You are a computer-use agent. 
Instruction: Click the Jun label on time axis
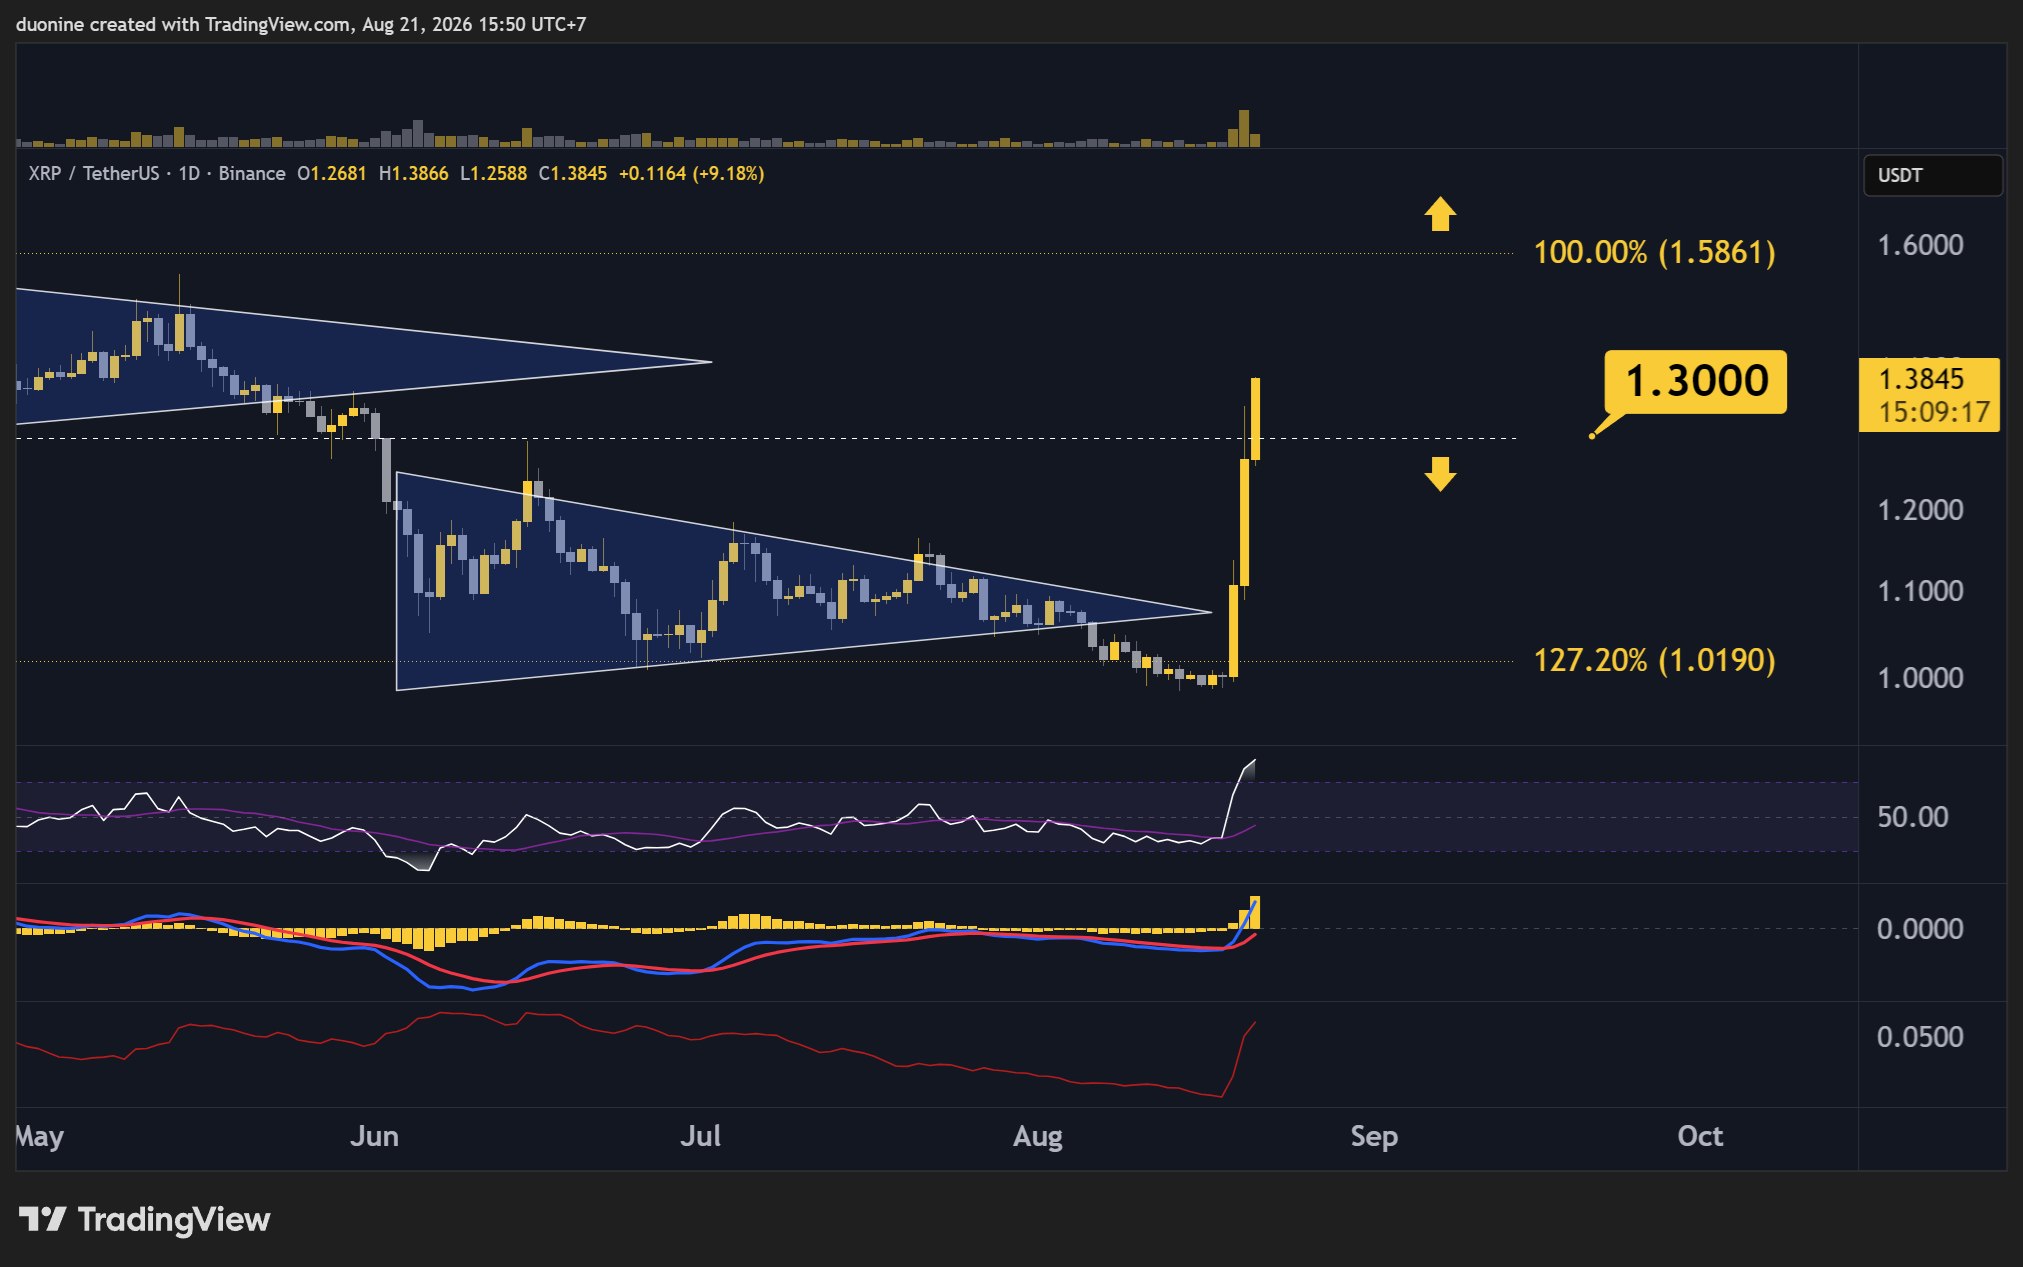[x=374, y=1136]
